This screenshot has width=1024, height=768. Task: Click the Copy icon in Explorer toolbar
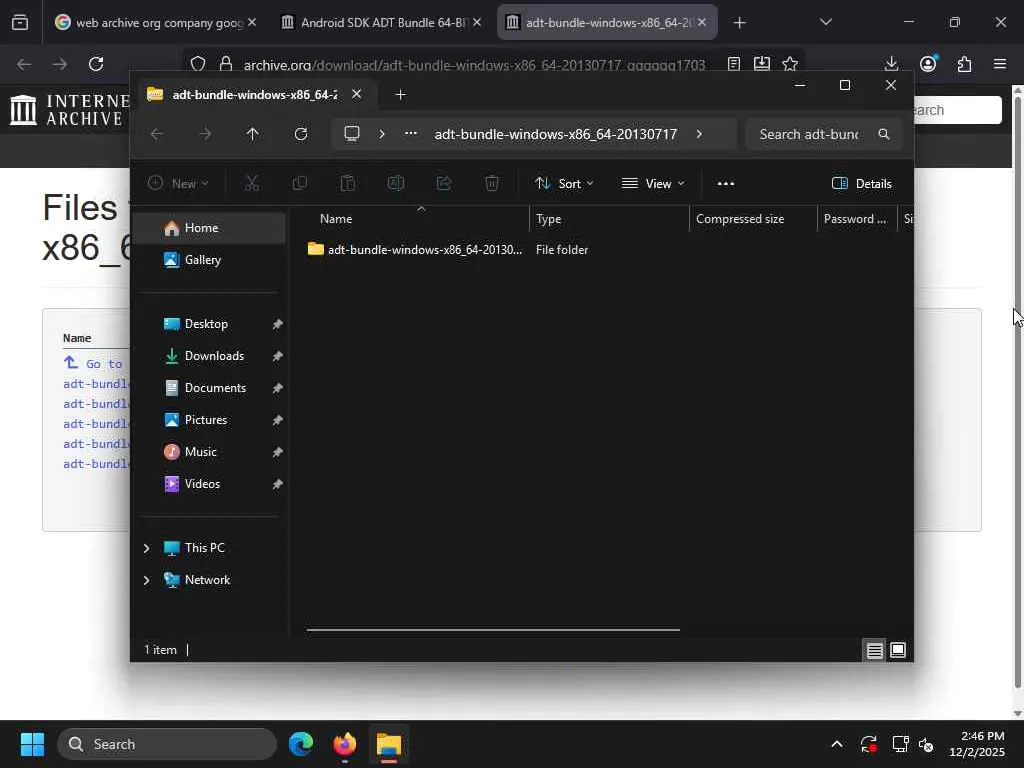pyautogui.click(x=300, y=184)
